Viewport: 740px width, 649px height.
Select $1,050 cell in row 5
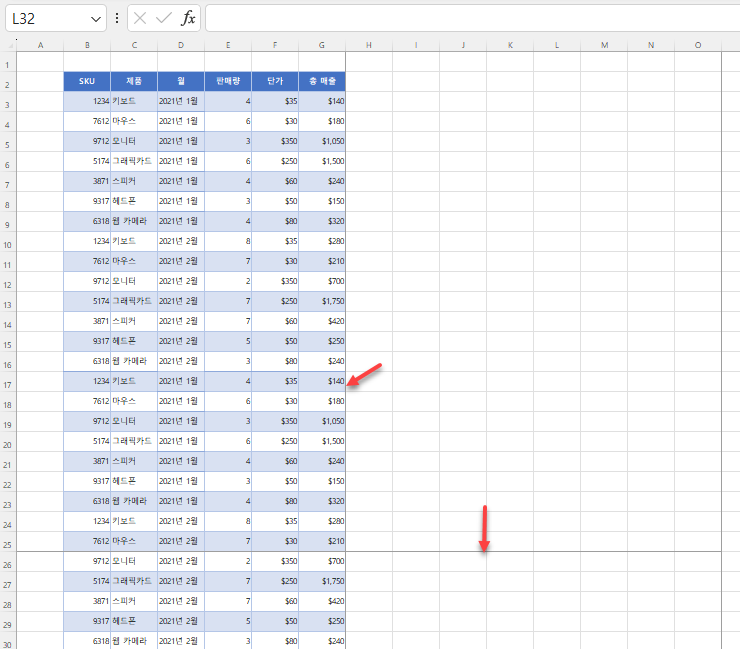tap(322, 141)
